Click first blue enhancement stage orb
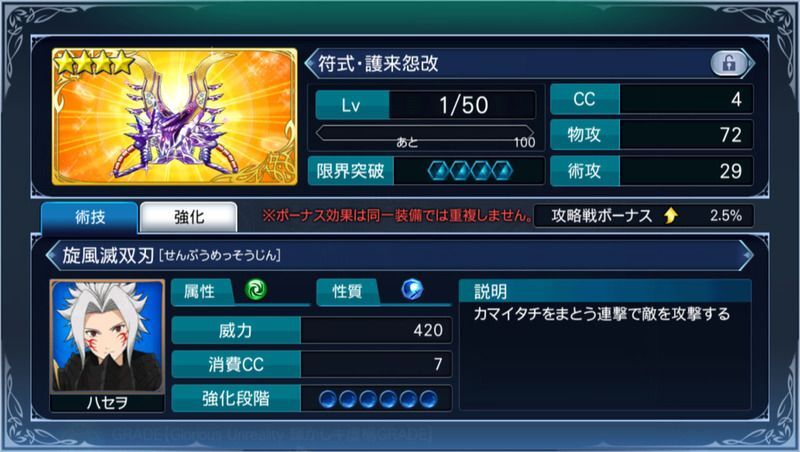 (x=327, y=399)
